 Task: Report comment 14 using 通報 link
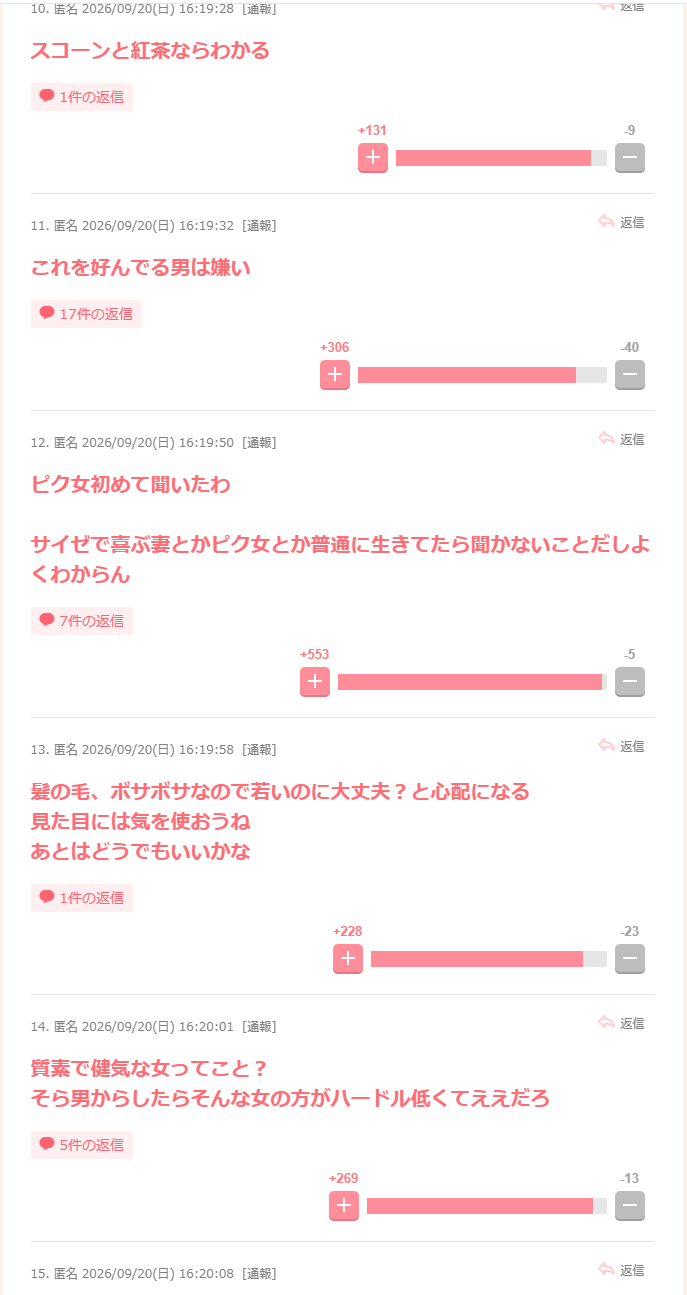259,1026
